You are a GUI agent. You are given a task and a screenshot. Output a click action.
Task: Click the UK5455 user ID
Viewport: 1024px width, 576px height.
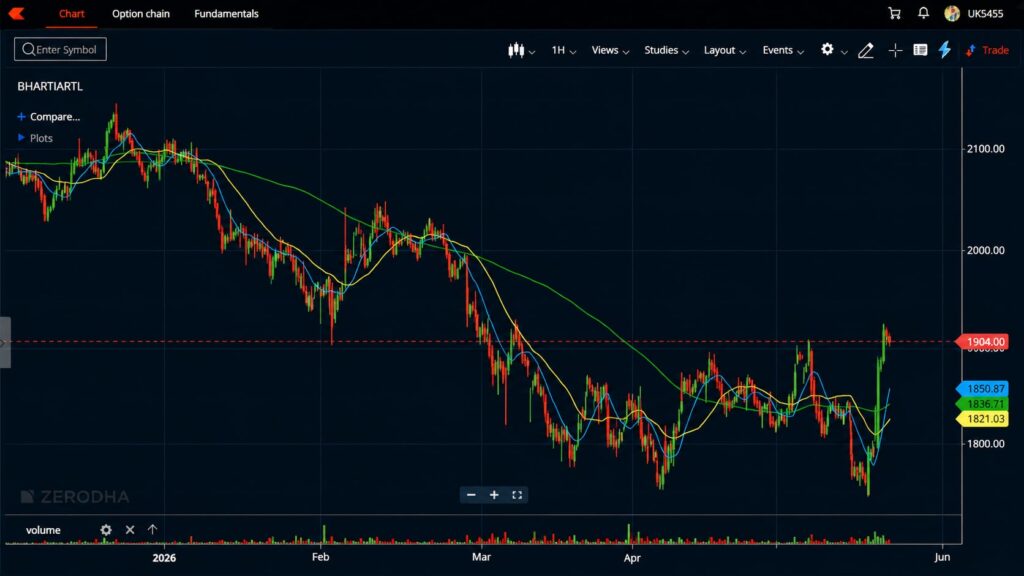(985, 14)
